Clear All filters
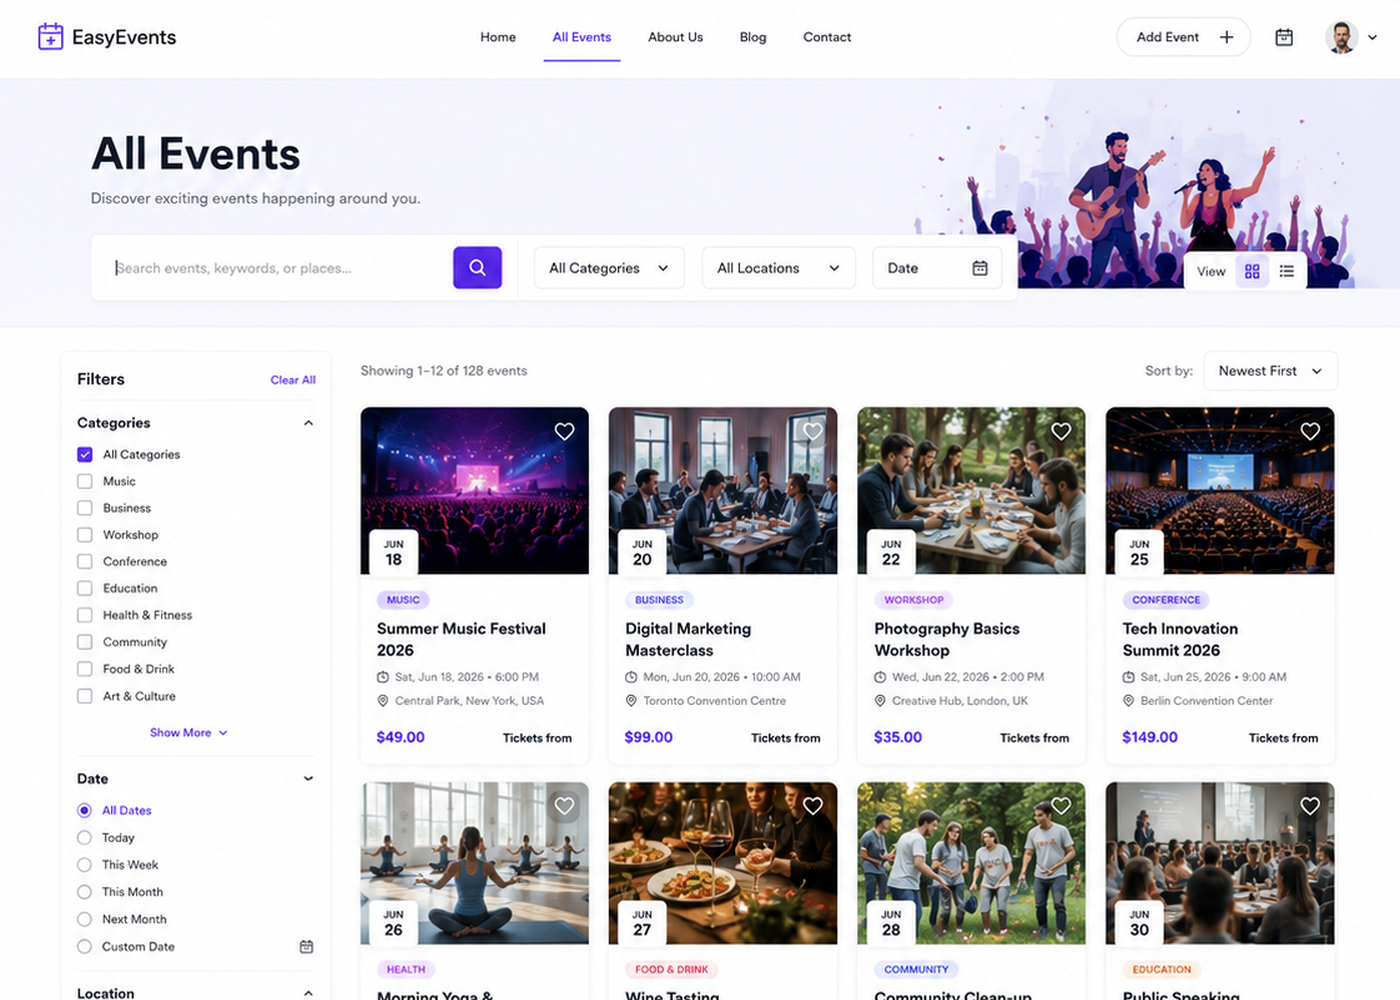The height and width of the screenshot is (1000, 1400). pyautogui.click(x=293, y=380)
